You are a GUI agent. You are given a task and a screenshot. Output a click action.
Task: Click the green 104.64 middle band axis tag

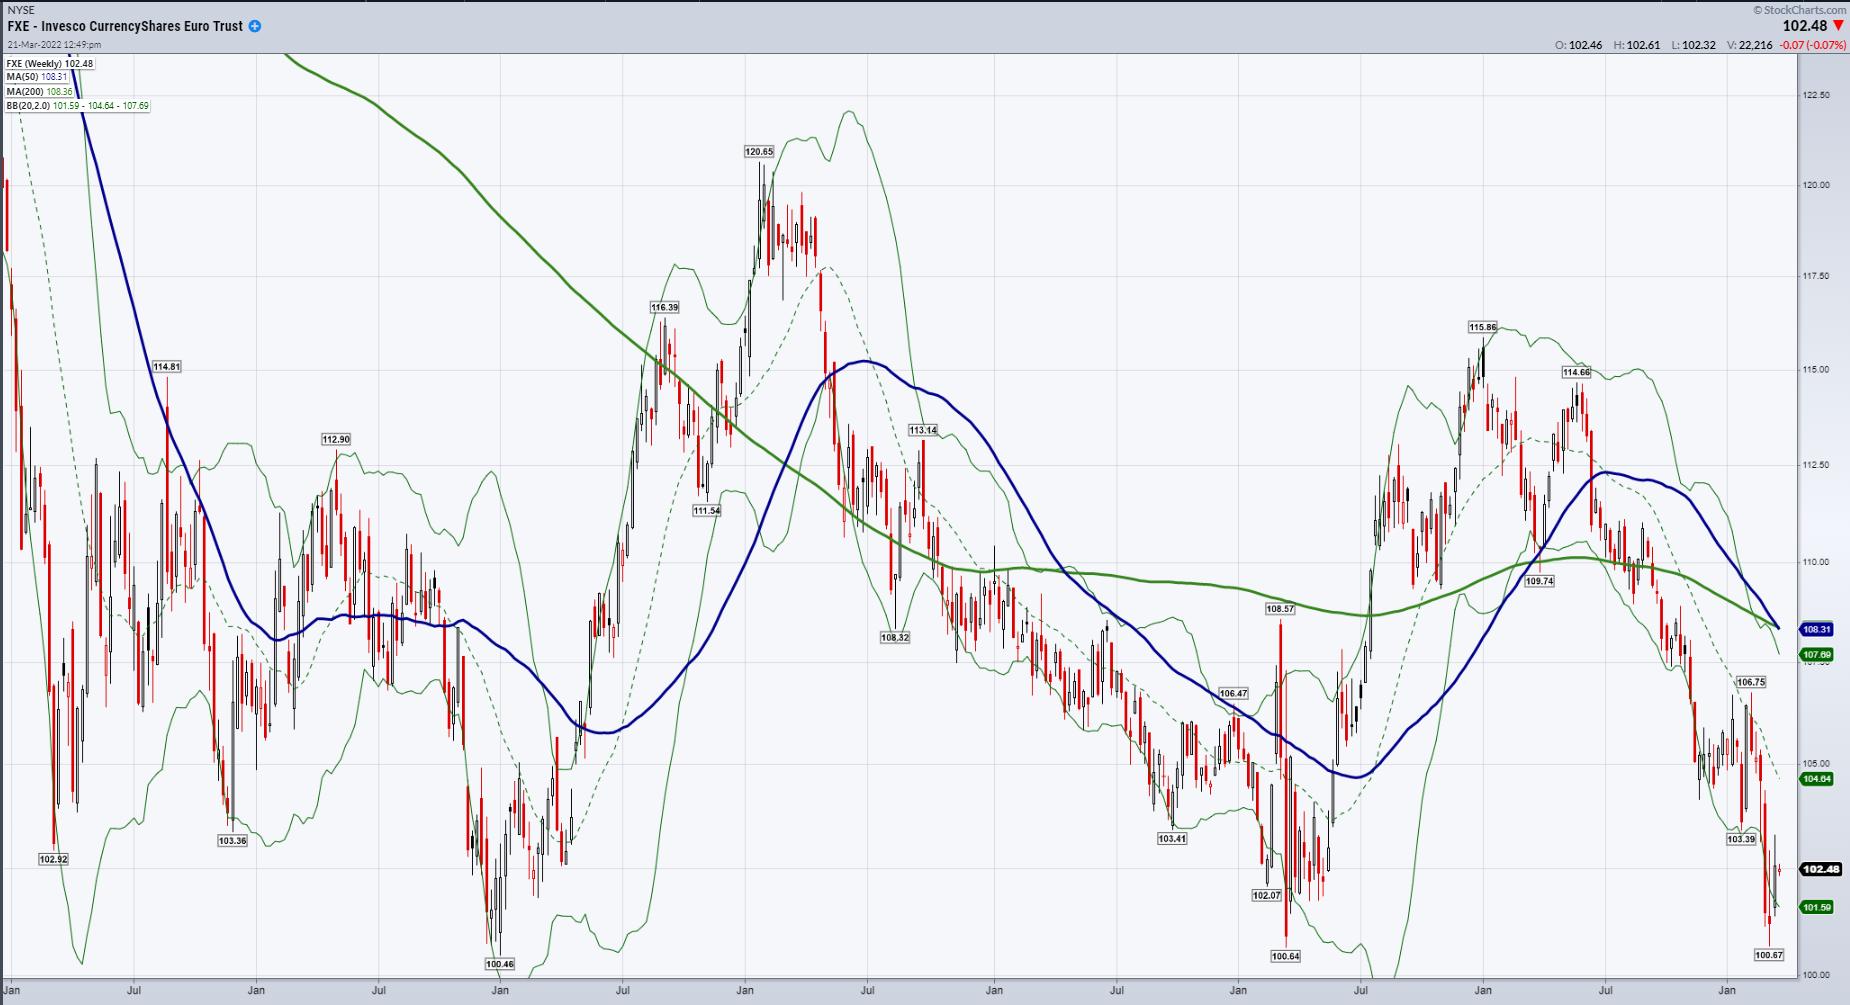click(1817, 778)
